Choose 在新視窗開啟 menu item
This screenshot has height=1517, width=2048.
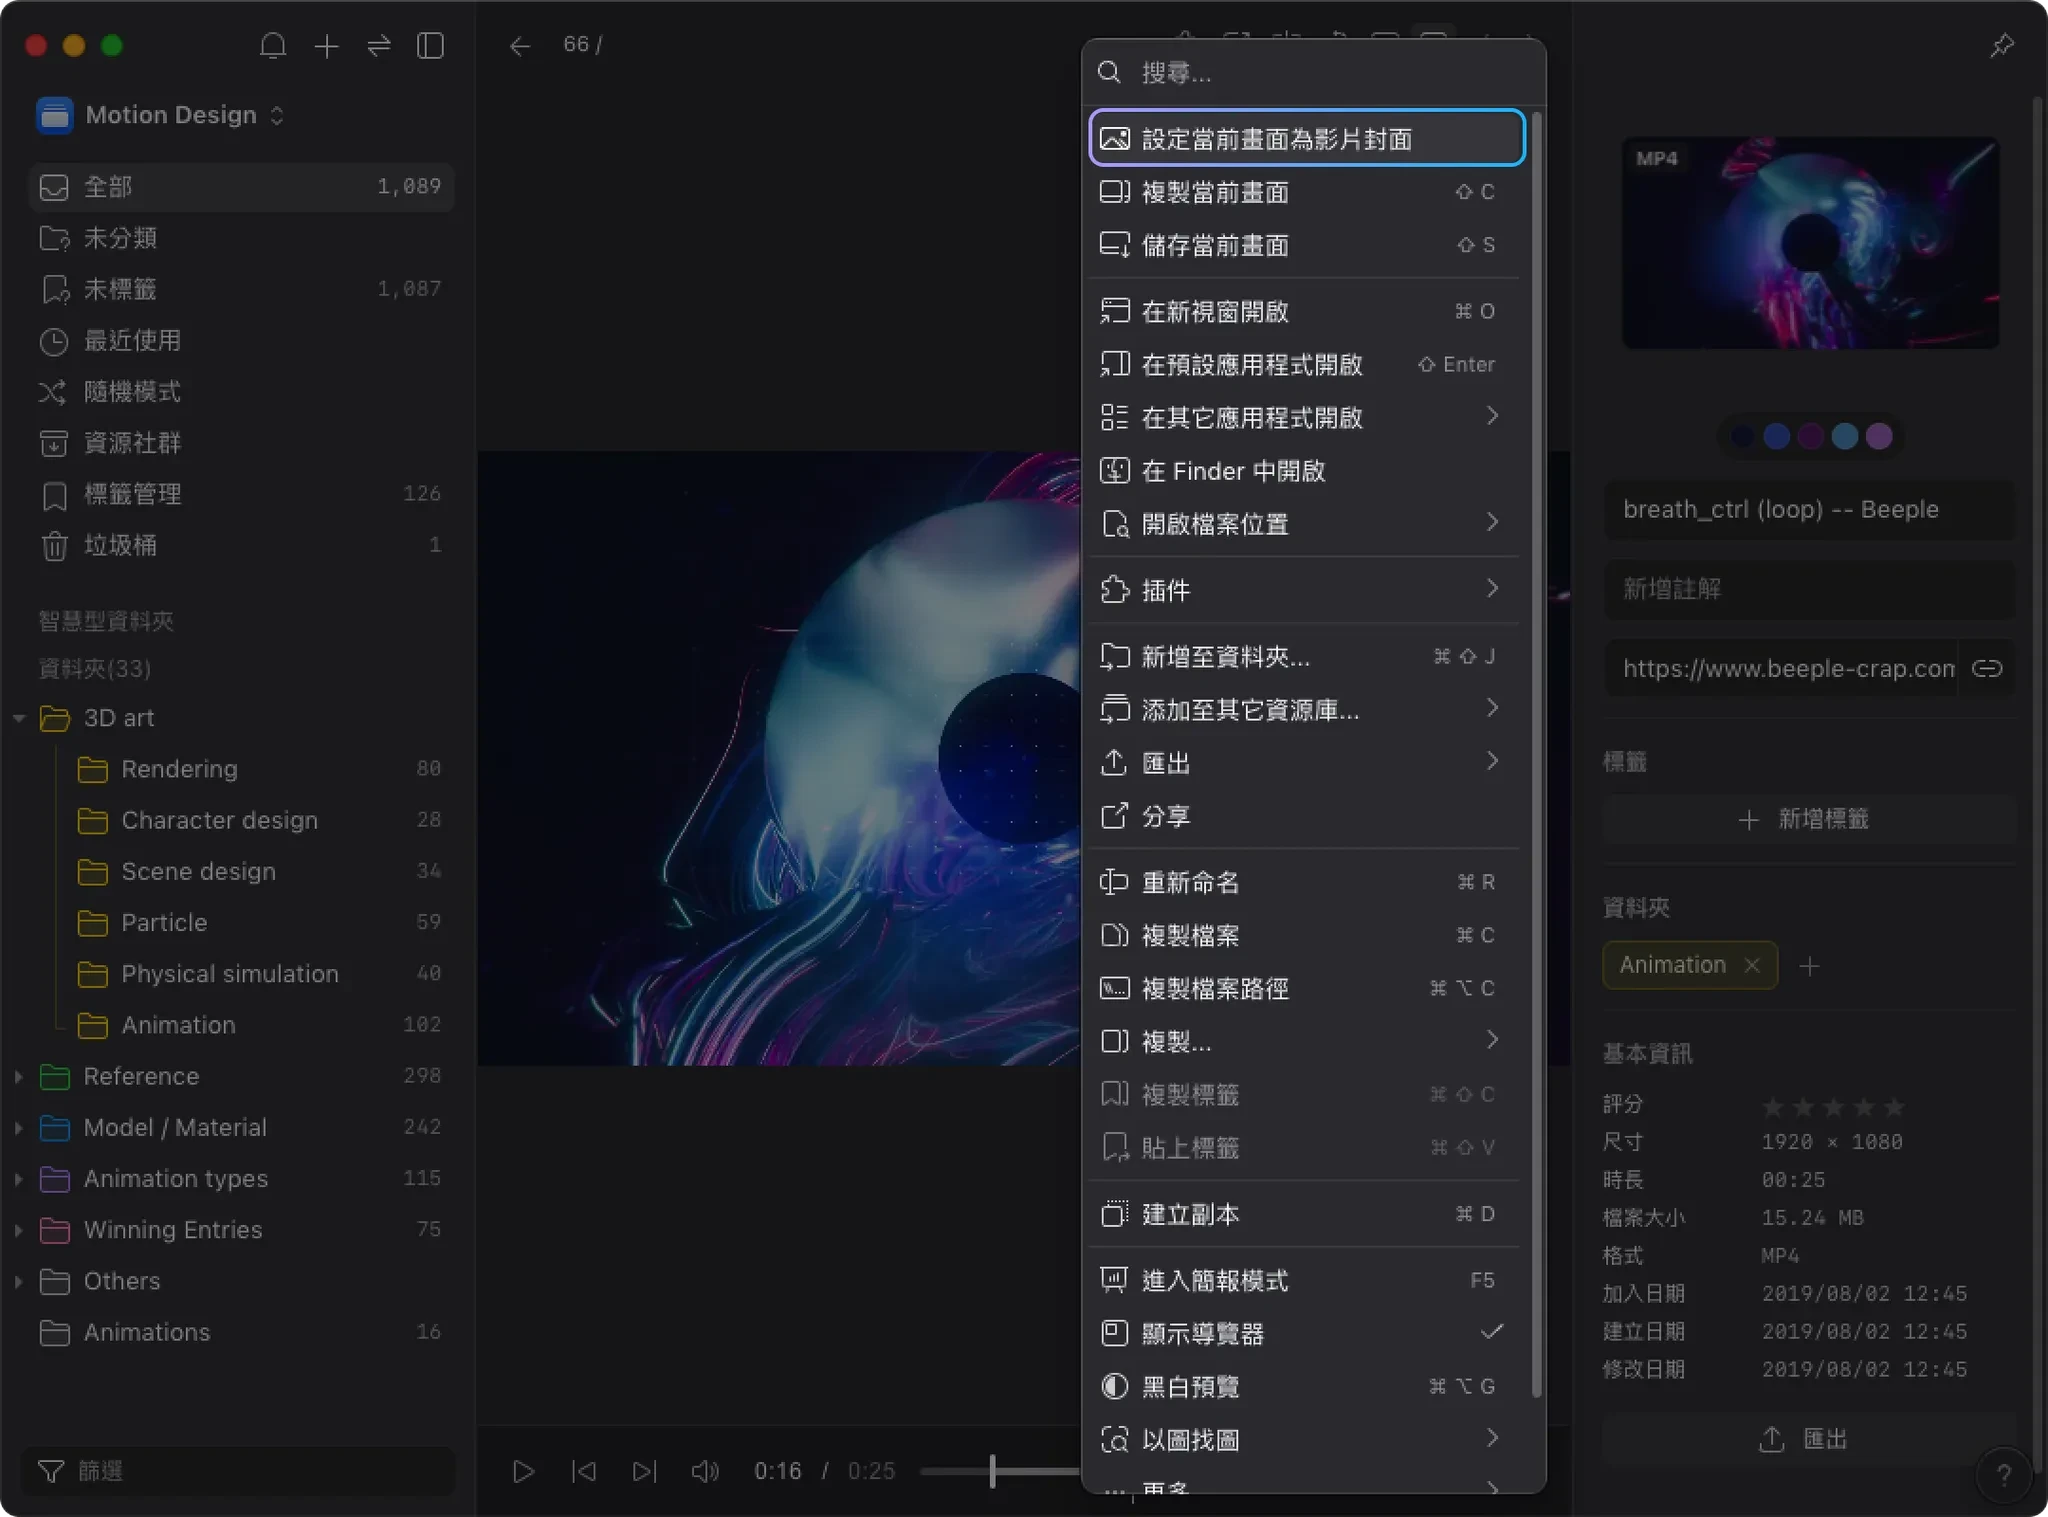point(1305,311)
